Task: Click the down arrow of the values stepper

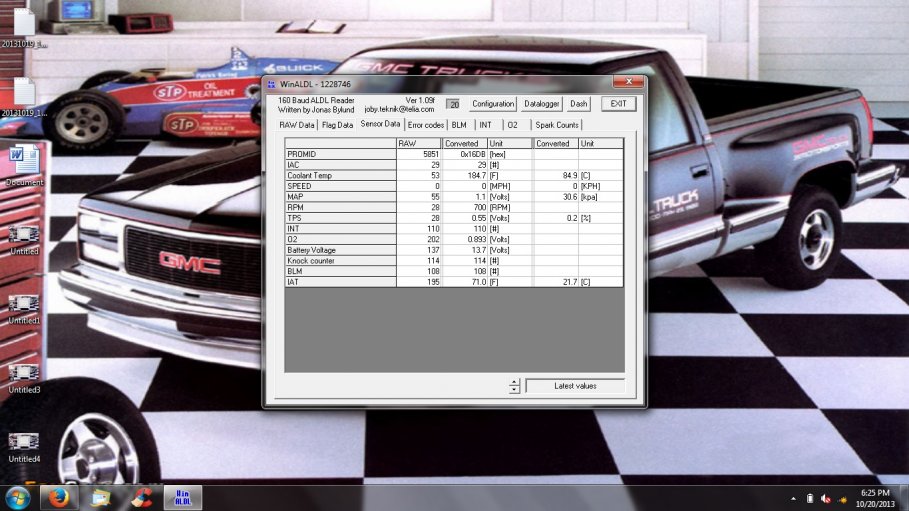Action: 514,390
